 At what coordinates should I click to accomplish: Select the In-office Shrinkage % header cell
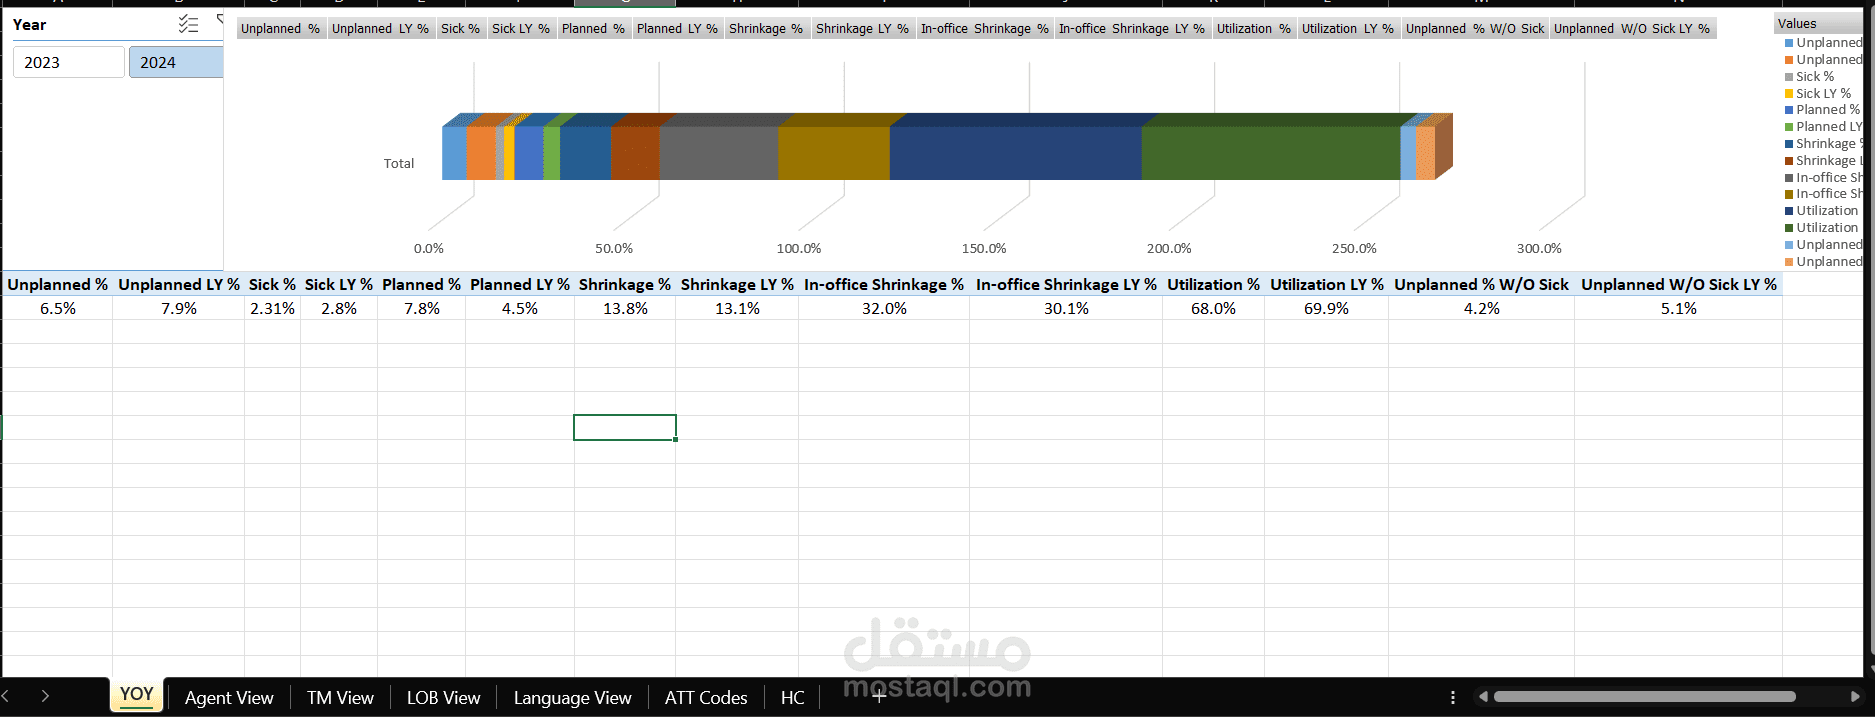point(884,284)
